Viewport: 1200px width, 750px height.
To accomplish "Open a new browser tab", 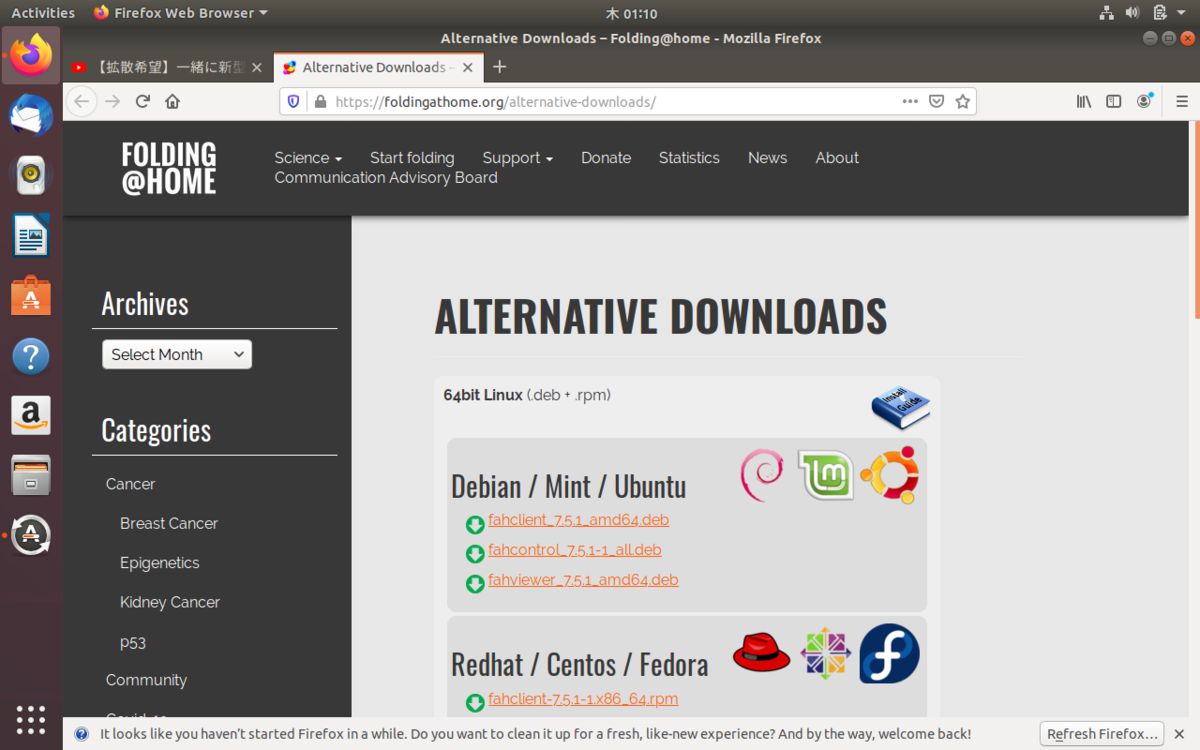I will click(500, 67).
